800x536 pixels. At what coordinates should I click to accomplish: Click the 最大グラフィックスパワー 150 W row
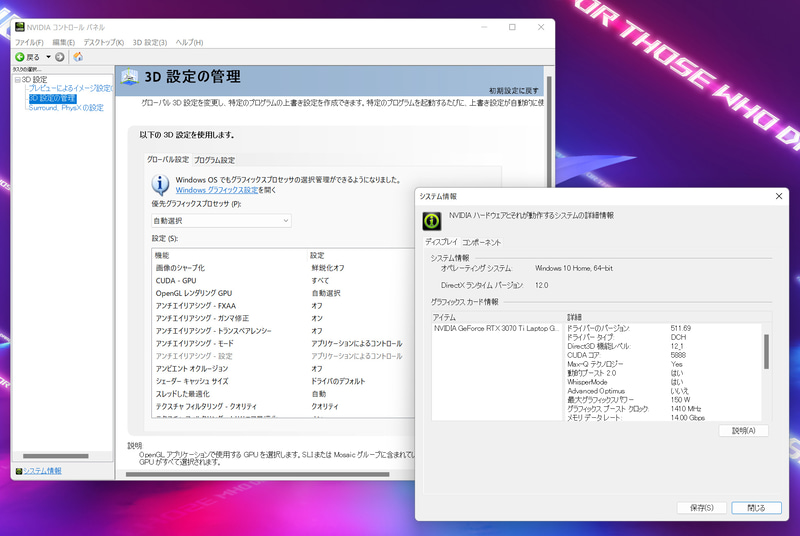[x=664, y=400]
